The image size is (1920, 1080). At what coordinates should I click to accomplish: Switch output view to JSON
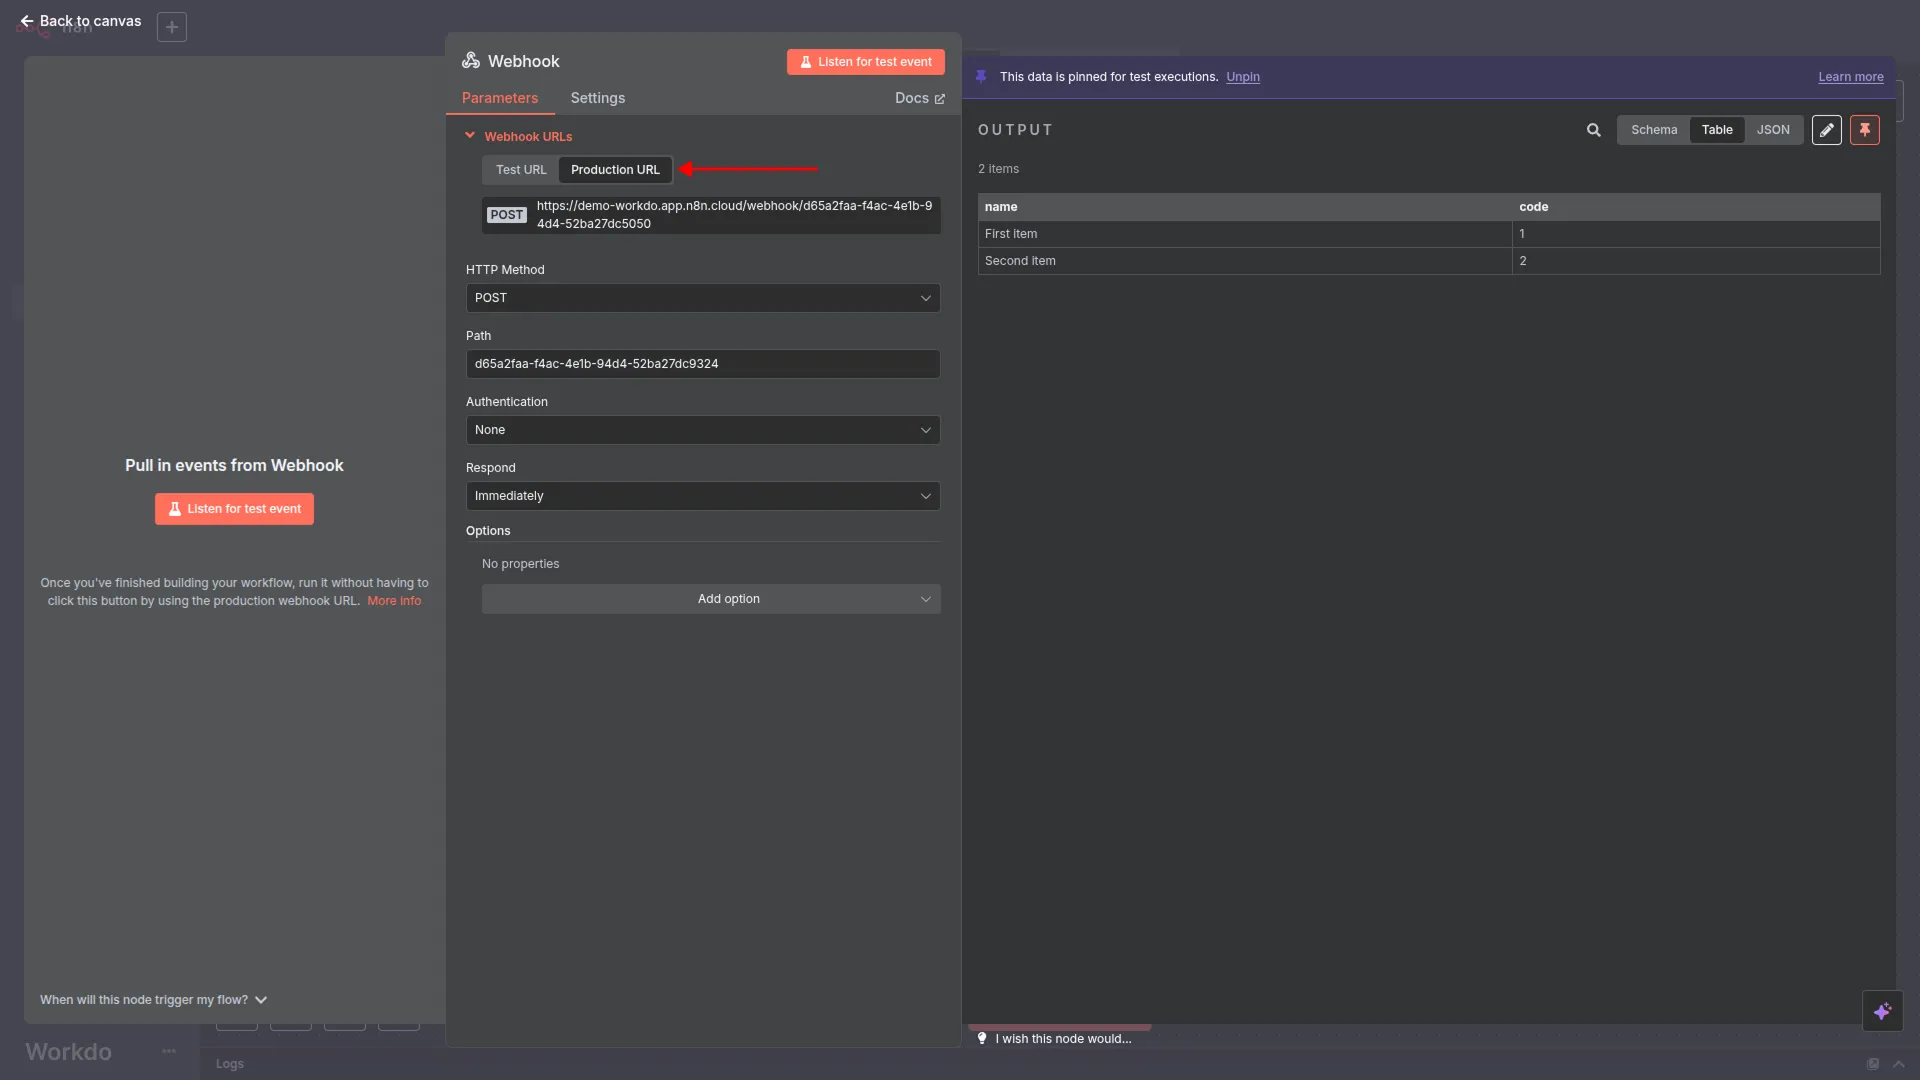(x=1772, y=130)
